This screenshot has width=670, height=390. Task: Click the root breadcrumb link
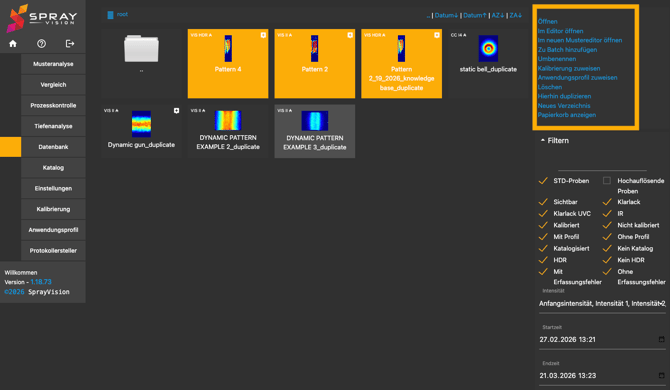coord(122,14)
